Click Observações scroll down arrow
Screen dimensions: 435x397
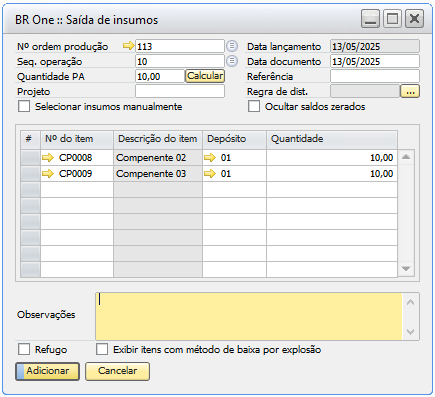411,331
